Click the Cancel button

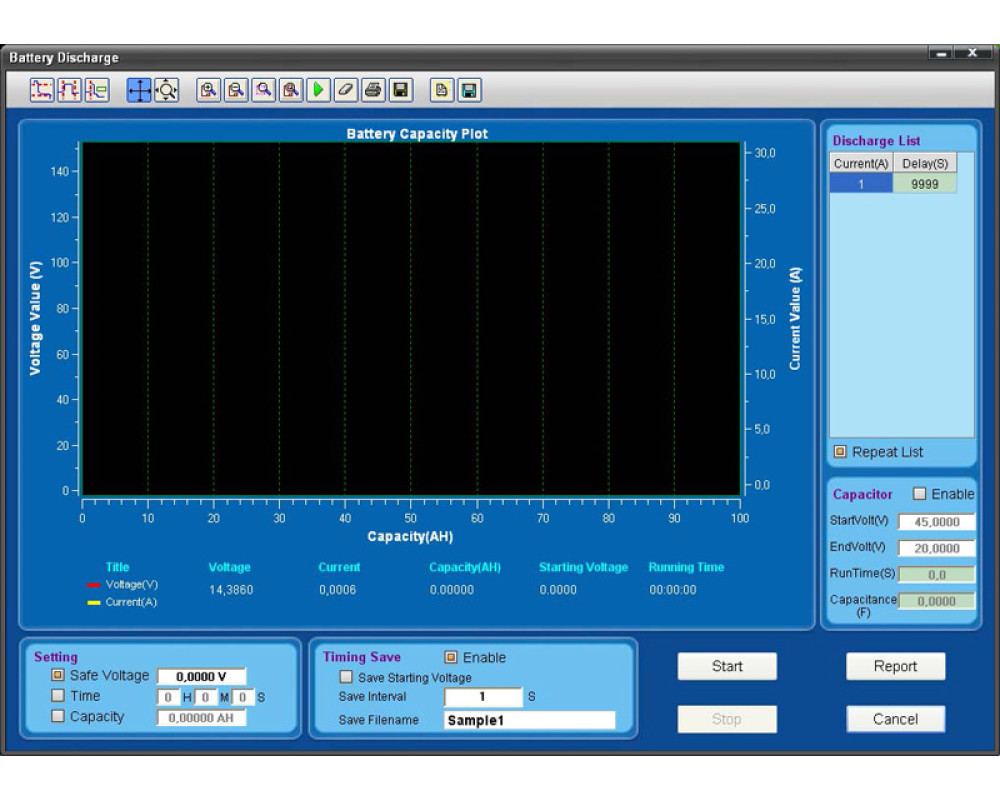coord(895,719)
